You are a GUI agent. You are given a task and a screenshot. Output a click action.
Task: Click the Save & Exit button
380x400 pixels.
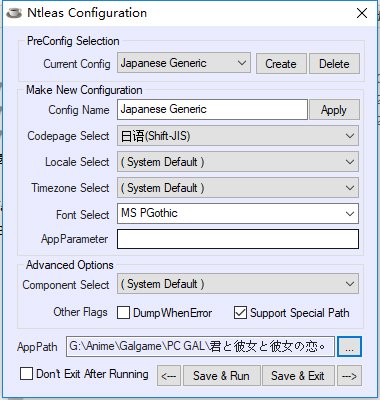pos(298,376)
